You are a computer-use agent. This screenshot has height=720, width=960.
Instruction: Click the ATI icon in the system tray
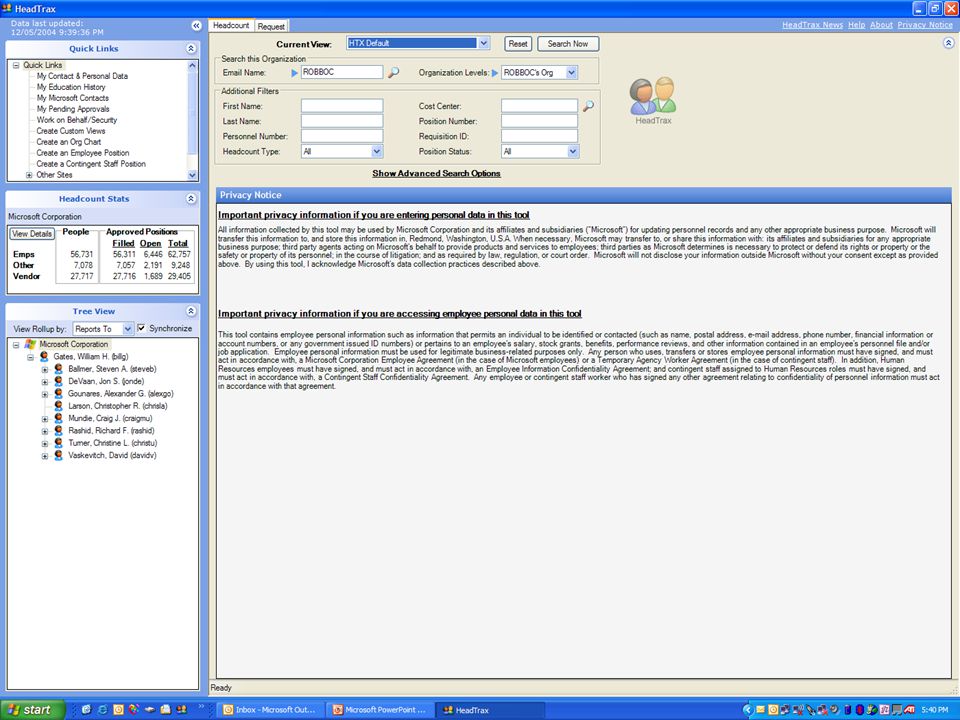tap(909, 710)
